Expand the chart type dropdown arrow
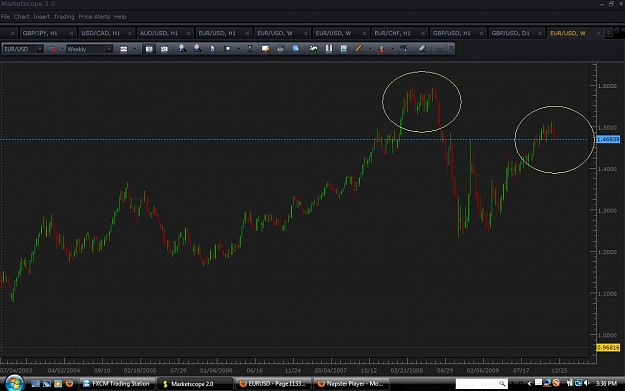Viewport: 625px width, 391px height. [135, 49]
